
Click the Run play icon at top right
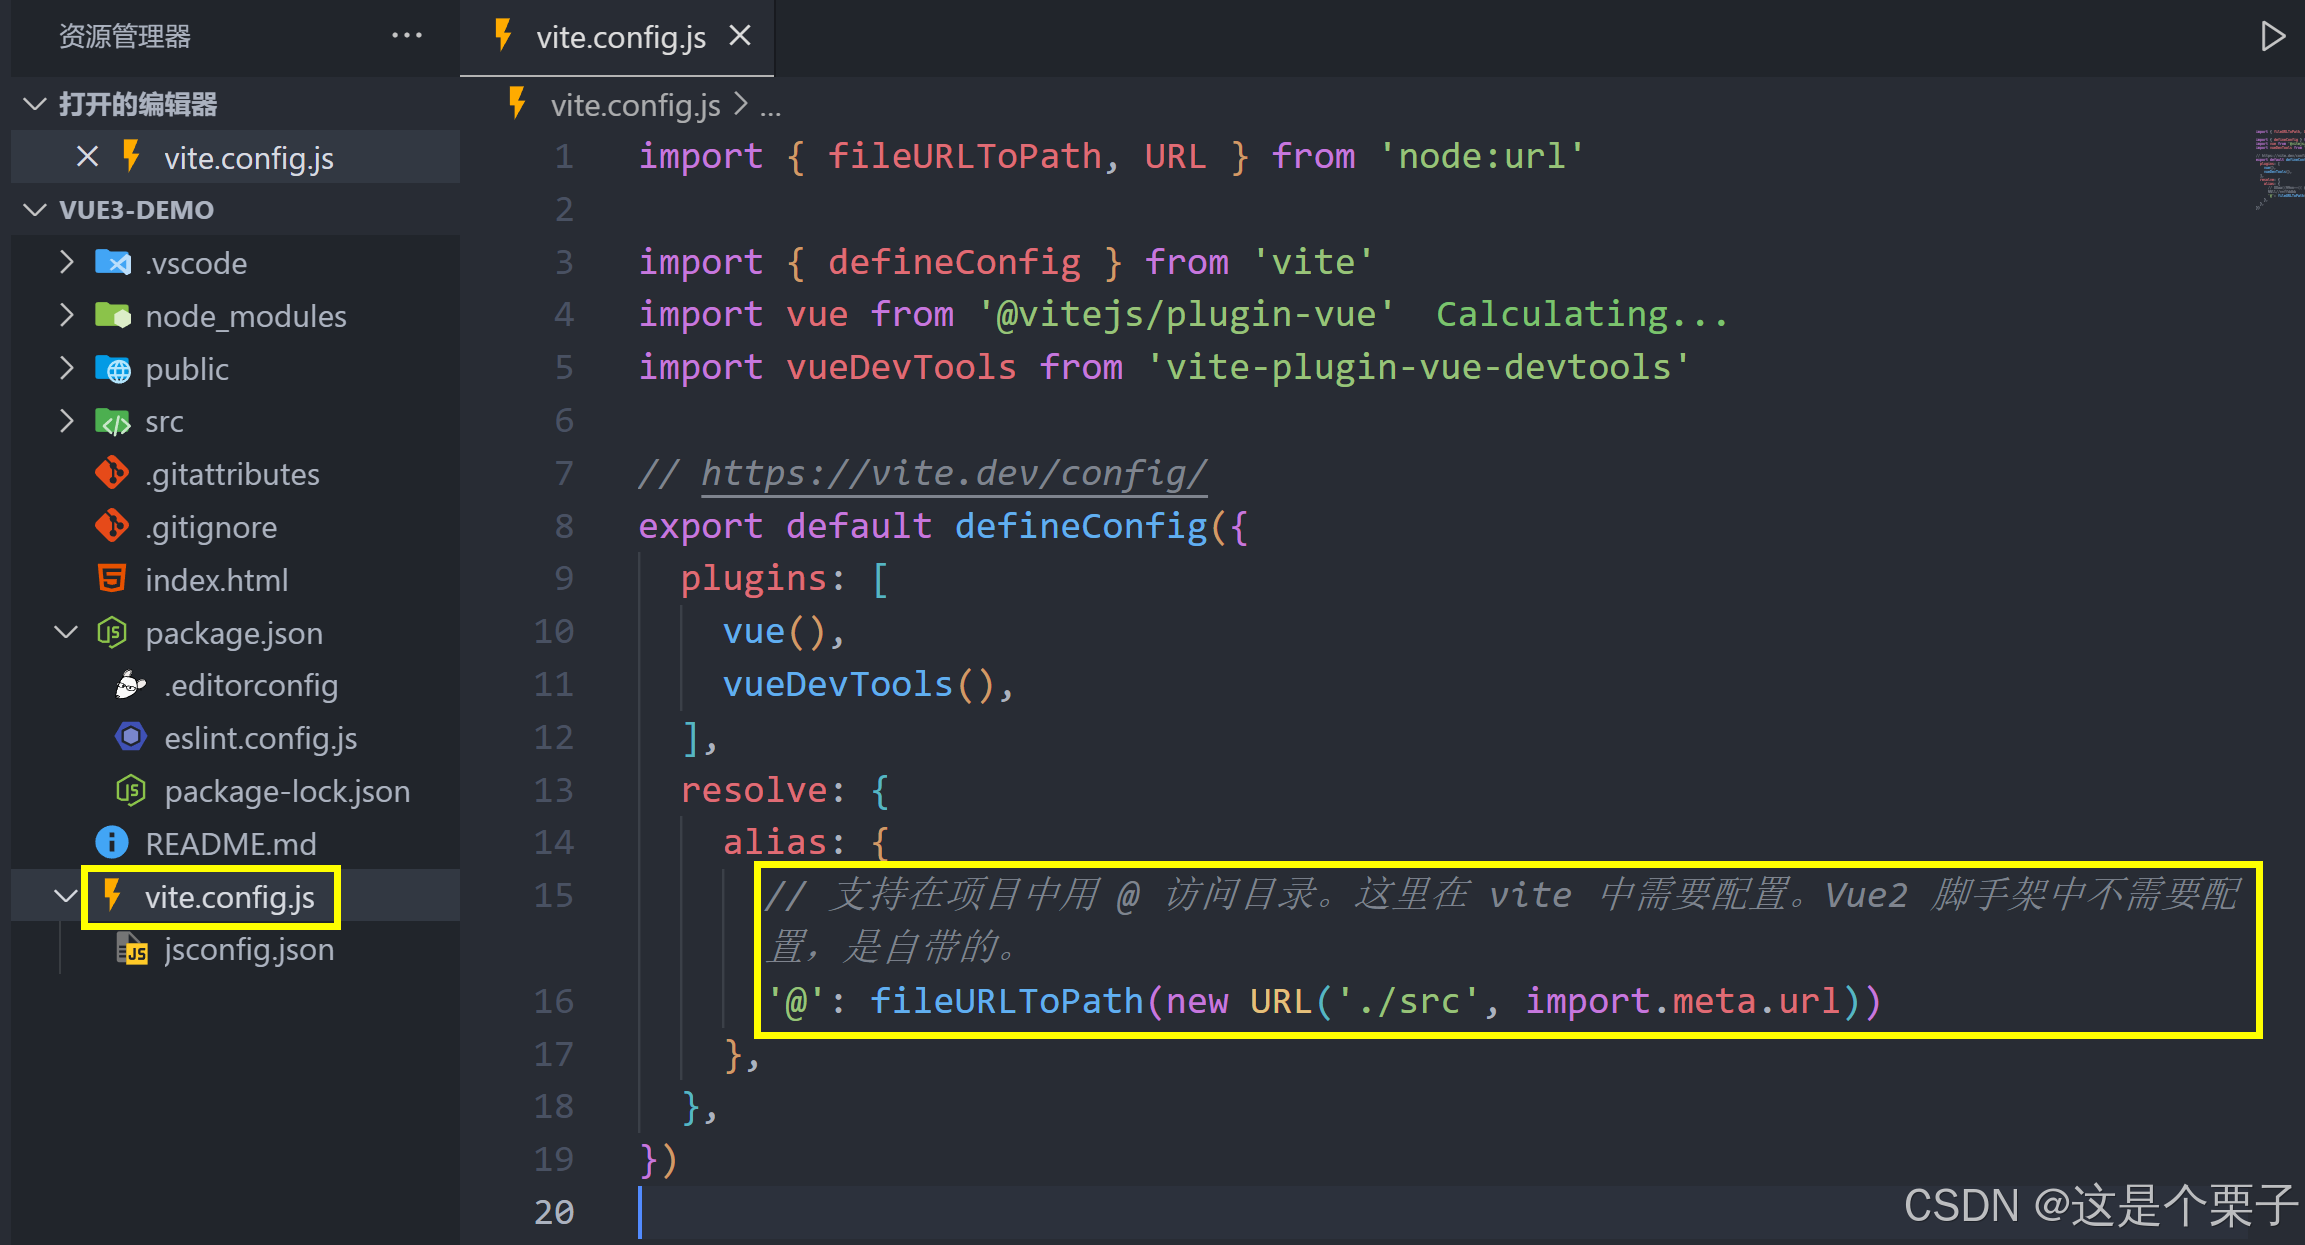(2272, 37)
